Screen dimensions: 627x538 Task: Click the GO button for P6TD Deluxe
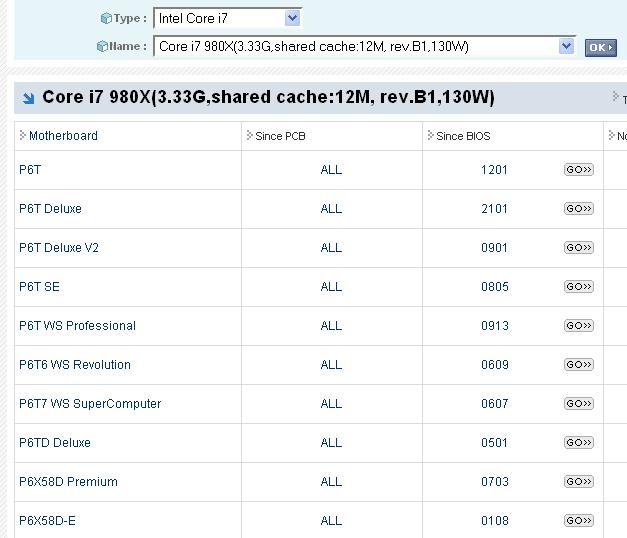579,442
